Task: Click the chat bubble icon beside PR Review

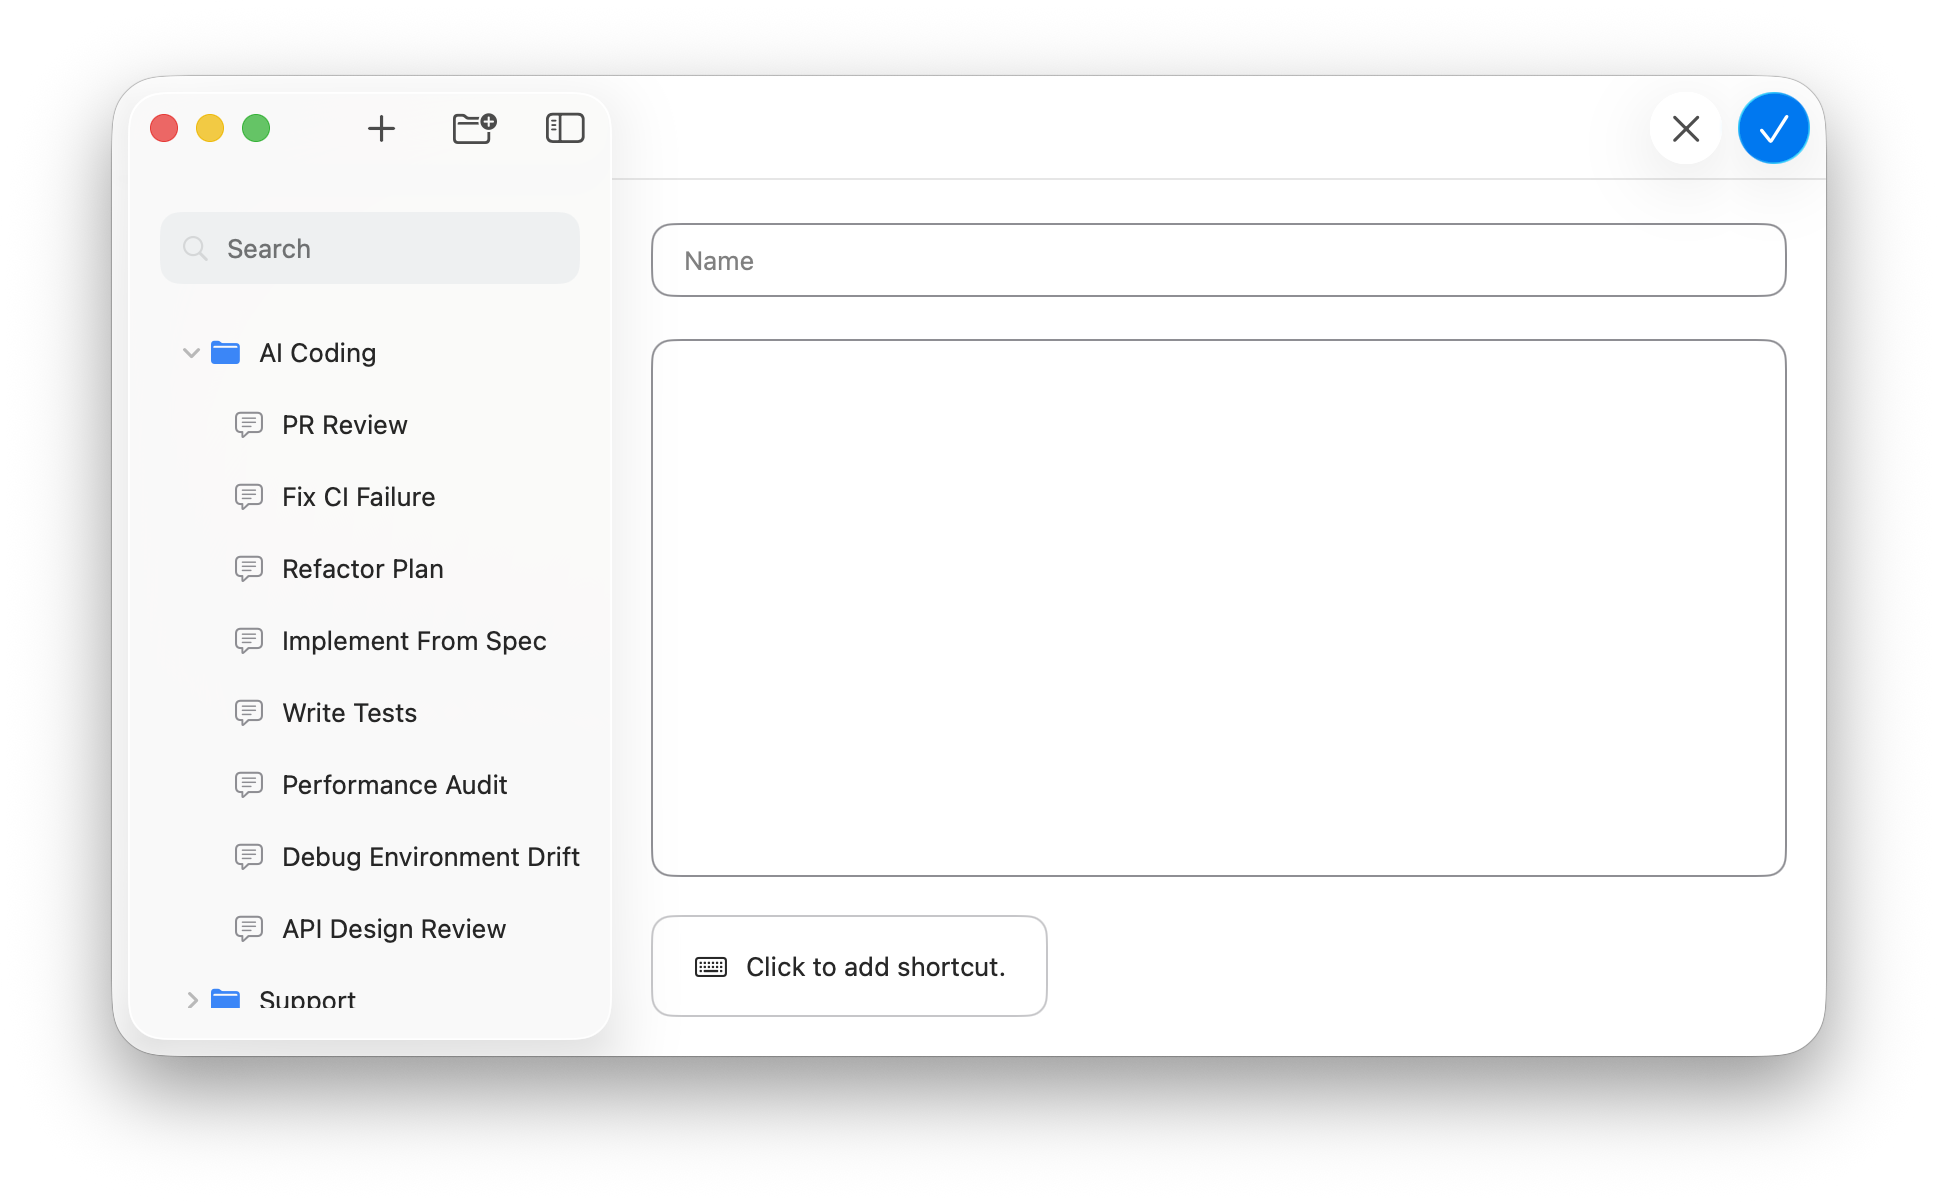Action: point(248,424)
